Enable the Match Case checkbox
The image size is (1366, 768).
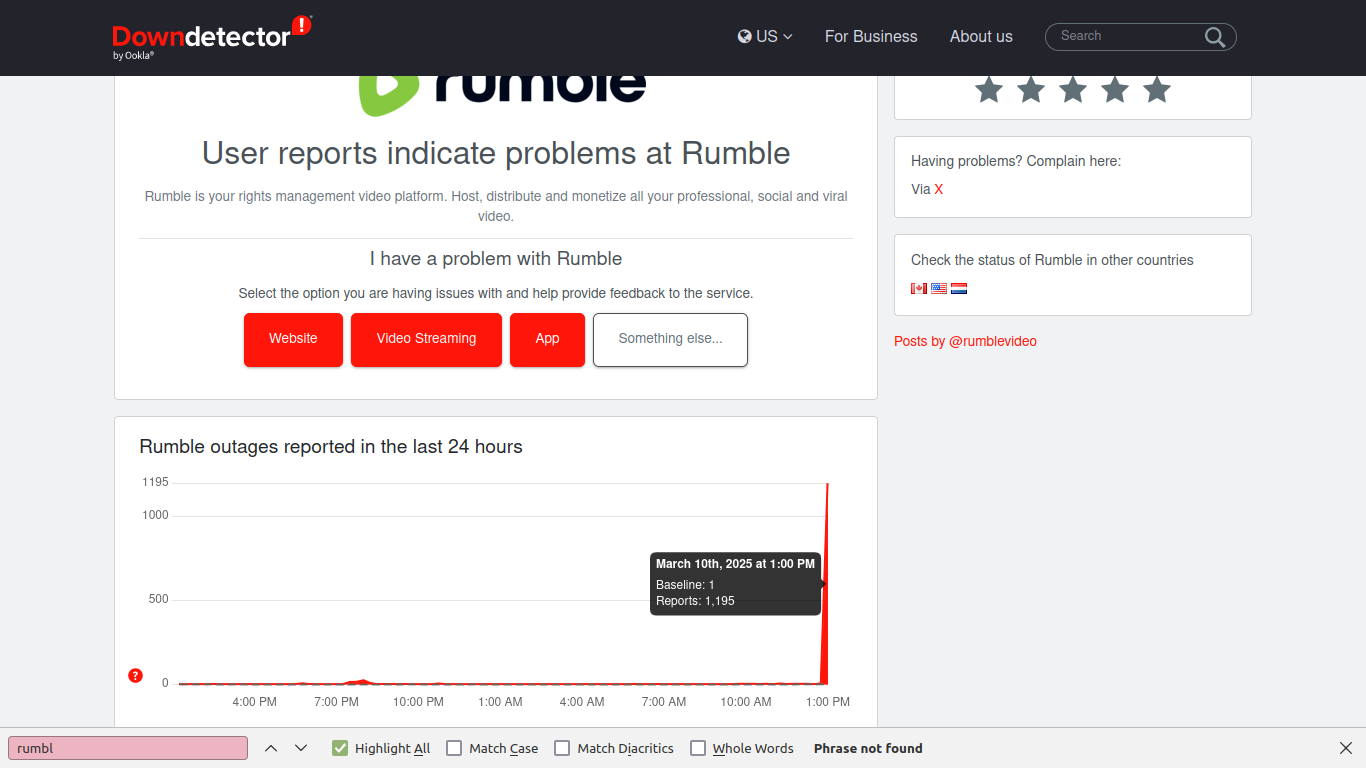click(x=454, y=748)
